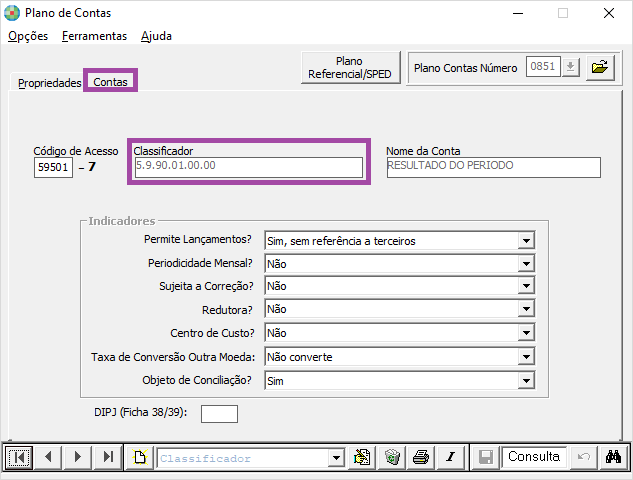Click the DIPJ Ficha 38/39 field

pos(219,414)
